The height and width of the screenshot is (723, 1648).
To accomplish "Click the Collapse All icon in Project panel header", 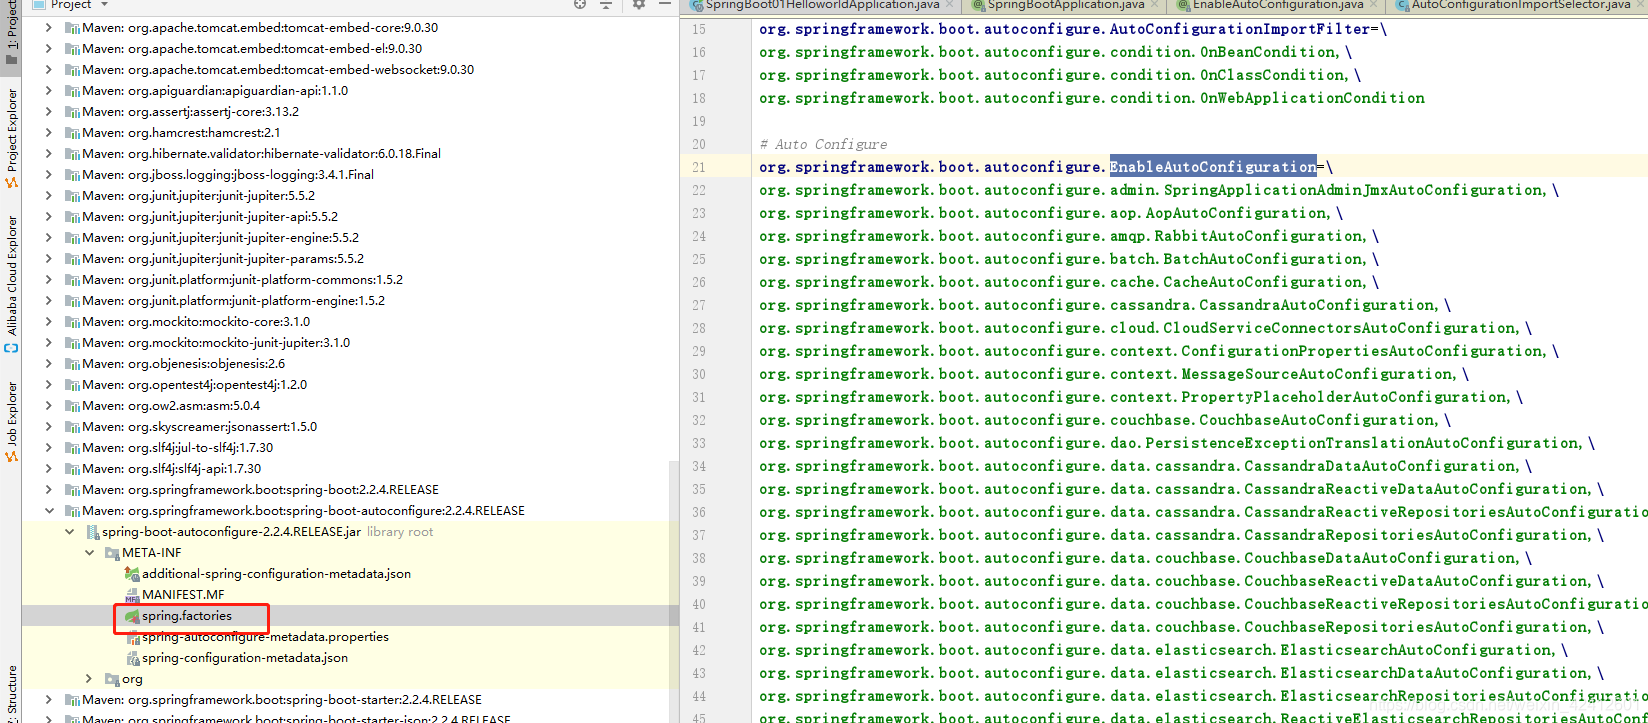I will (606, 4).
